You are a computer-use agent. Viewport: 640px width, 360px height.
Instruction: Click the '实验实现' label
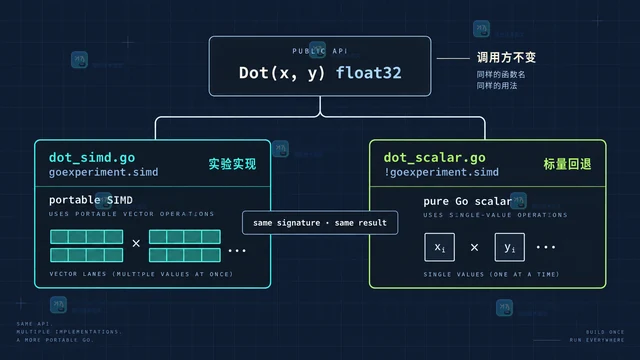(232, 164)
